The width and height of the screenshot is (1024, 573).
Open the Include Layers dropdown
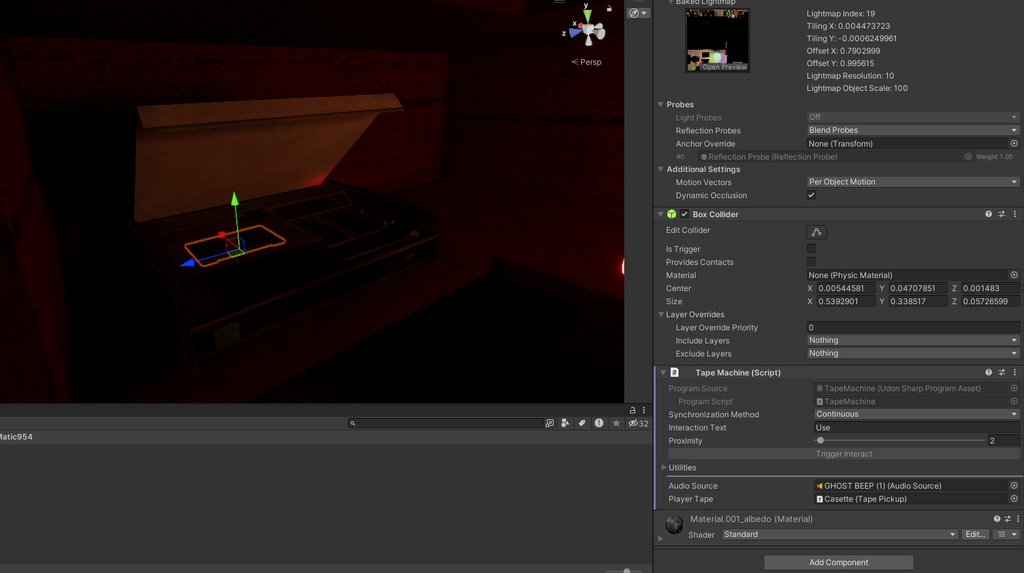pos(912,340)
